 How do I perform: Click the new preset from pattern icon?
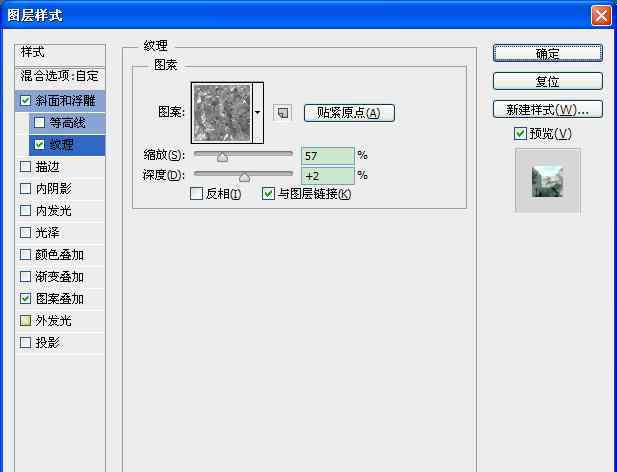[x=283, y=113]
